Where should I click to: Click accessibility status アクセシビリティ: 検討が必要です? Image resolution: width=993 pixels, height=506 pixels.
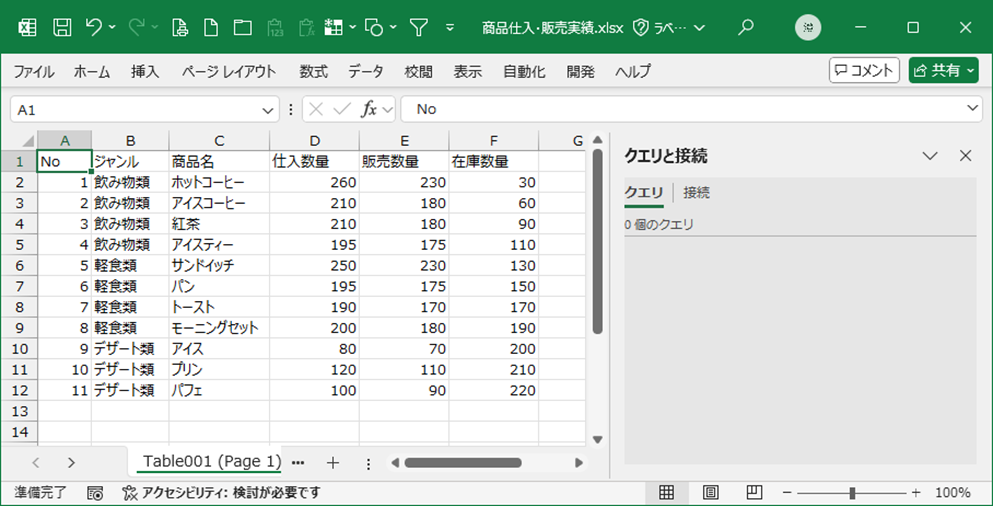pyautogui.click(x=221, y=493)
